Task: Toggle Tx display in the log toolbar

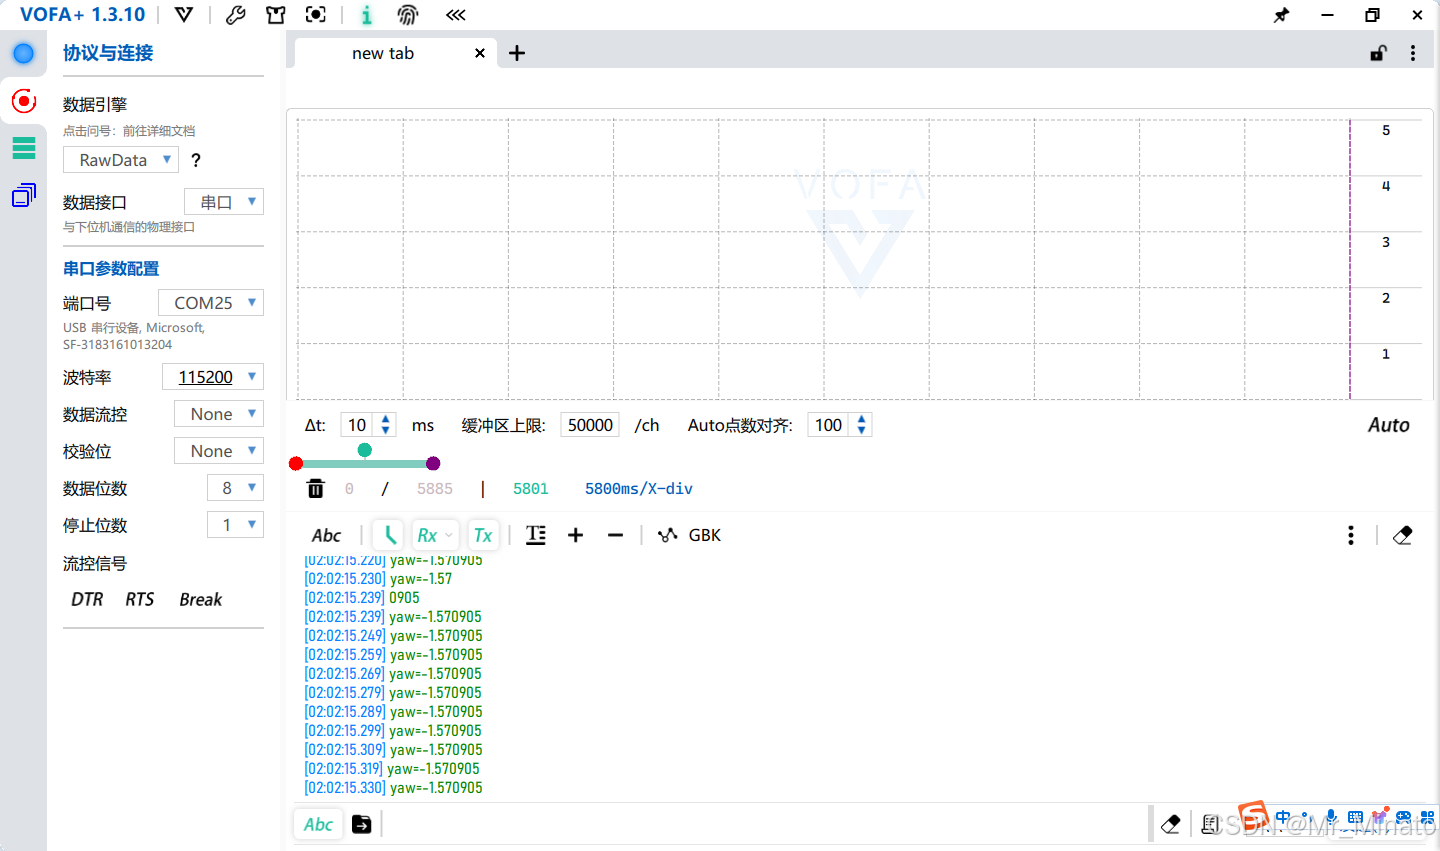Action: point(483,535)
